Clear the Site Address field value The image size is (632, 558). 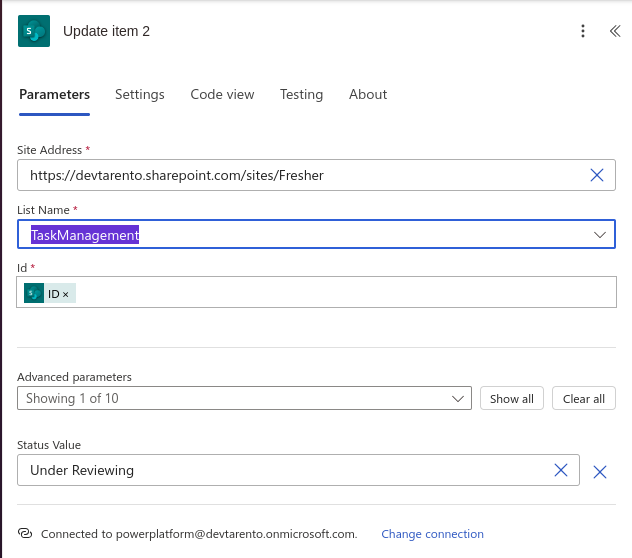point(597,175)
